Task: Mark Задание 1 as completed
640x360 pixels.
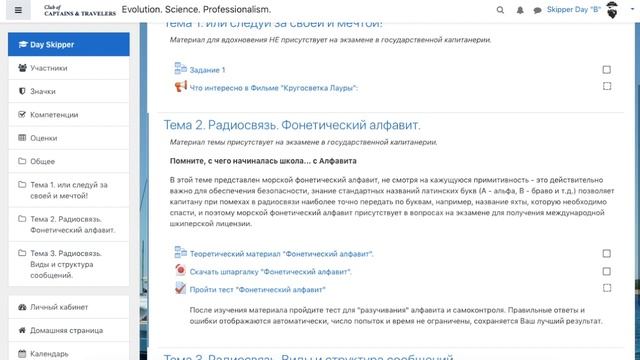Action: click(x=607, y=70)
